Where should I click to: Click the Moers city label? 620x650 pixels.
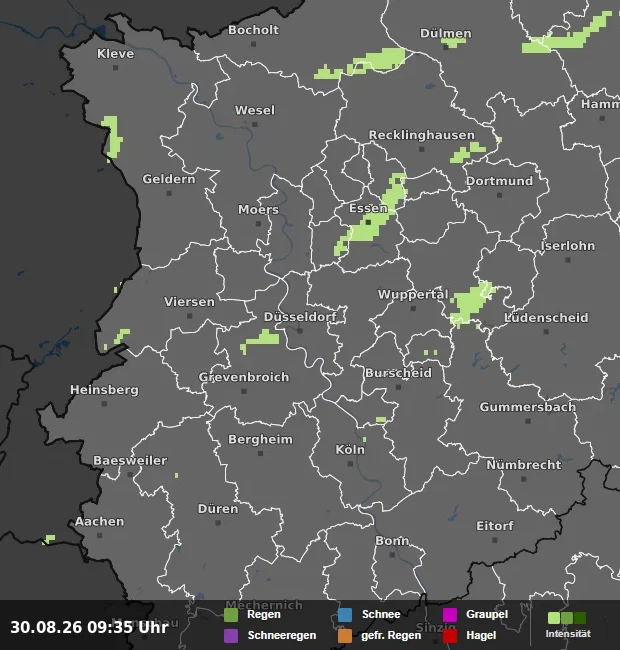coord(258,210)
